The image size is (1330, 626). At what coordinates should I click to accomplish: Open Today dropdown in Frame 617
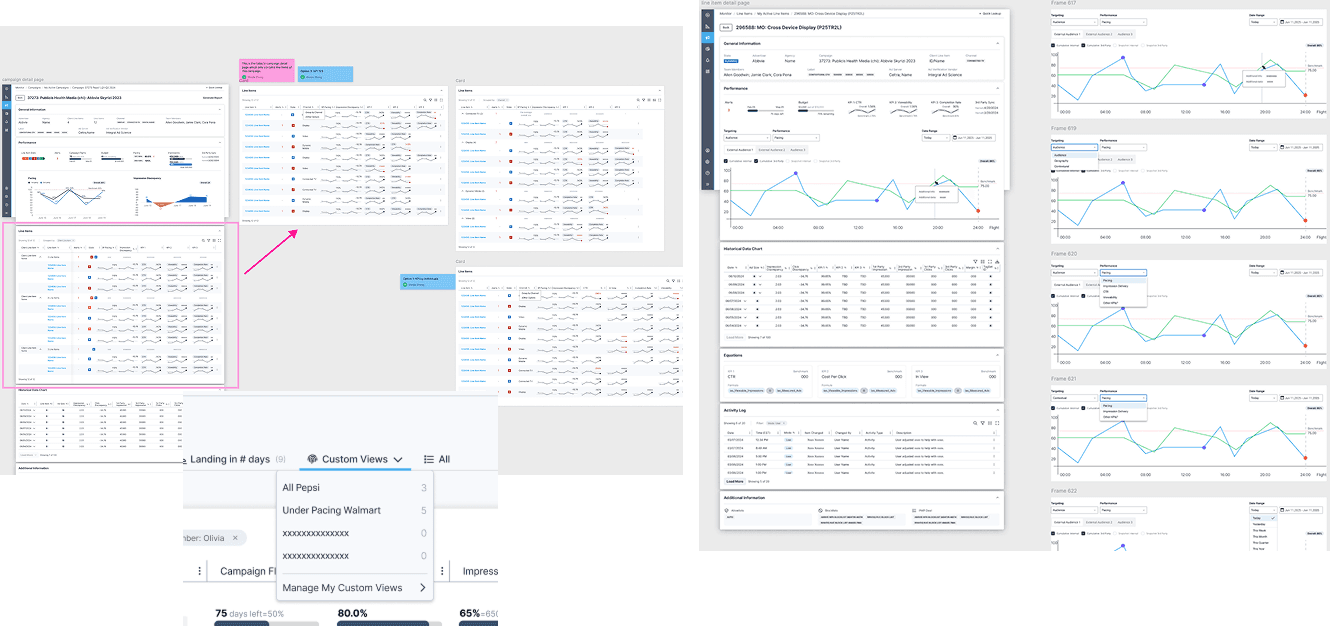tap(1263, 22)
